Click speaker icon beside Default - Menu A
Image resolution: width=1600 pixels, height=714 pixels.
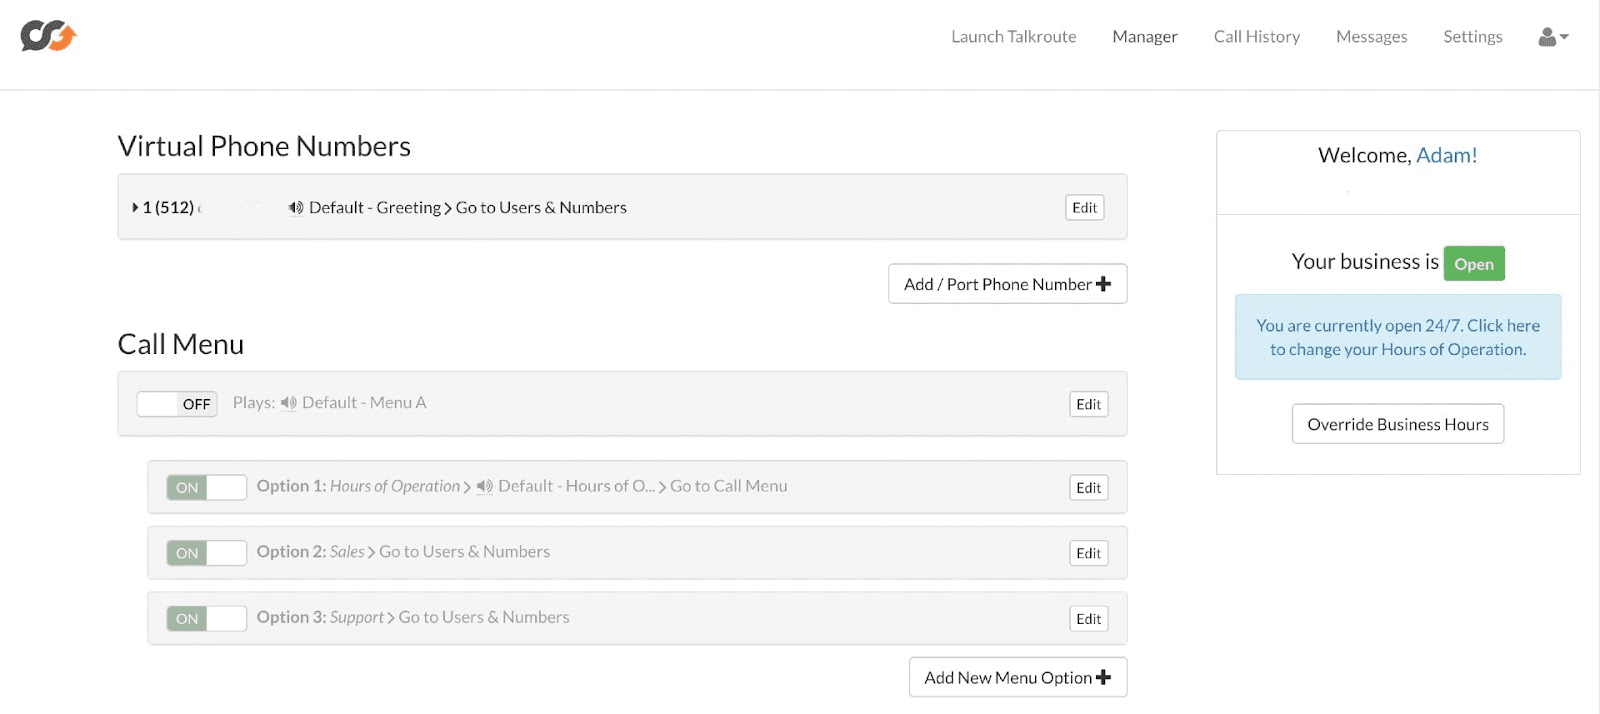tap(289, 403)
